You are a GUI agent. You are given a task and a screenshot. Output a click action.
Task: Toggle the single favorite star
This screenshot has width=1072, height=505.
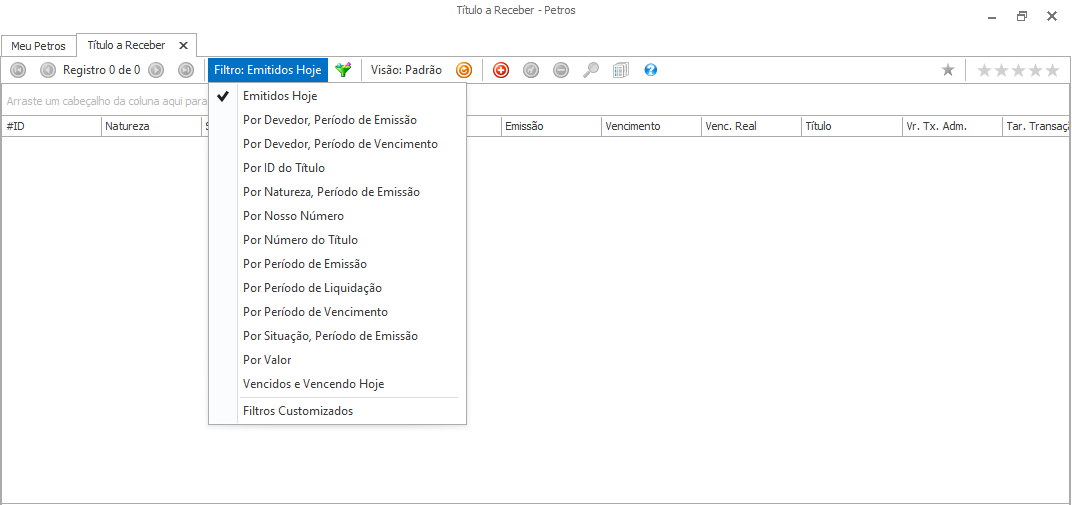pyautogui.click(x=948, y=70)
